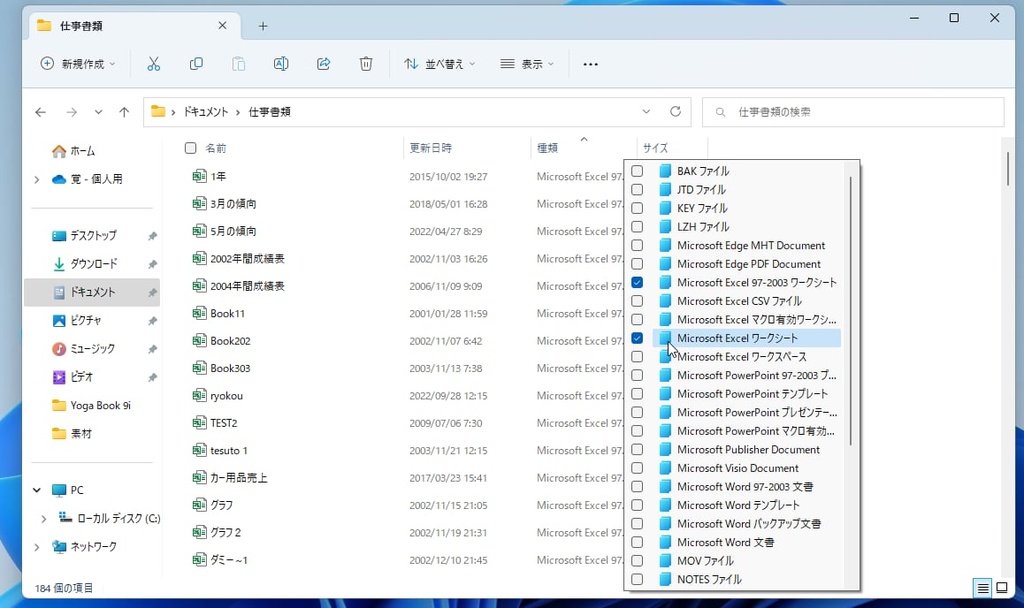The image size is (1024, 608).
Task: Click the Cut scissors icon in toolbar
Action: pos(153,64)
